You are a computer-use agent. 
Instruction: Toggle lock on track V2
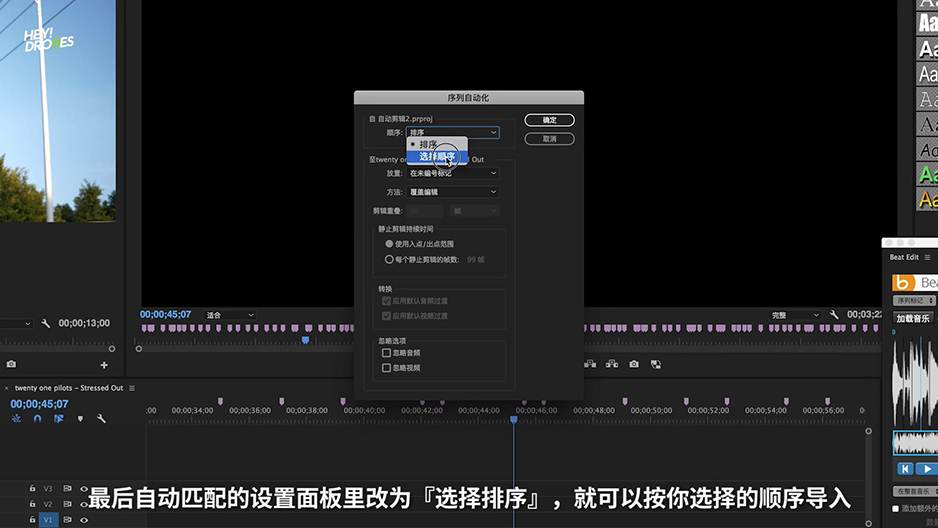coord(32,504)
